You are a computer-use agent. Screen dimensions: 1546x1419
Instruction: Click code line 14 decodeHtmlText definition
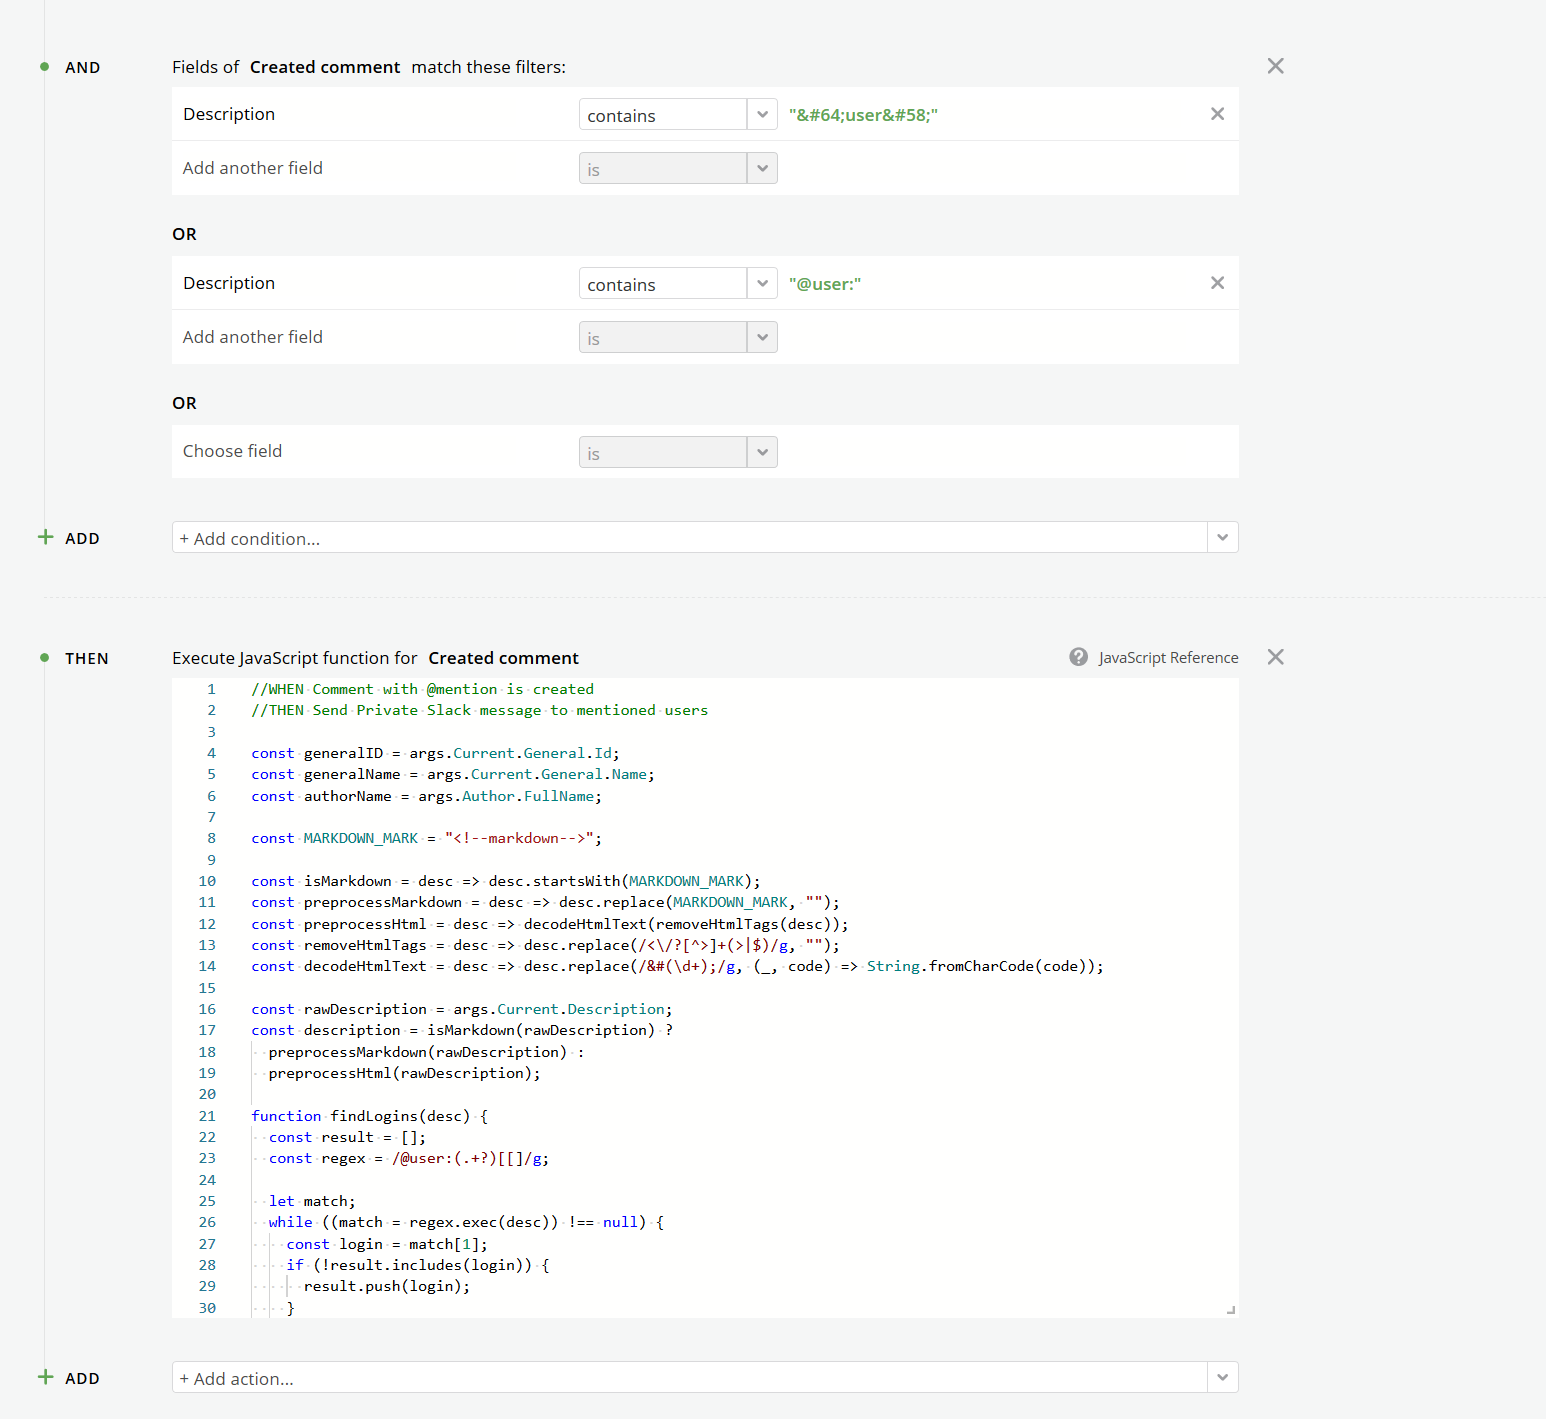[677, 966]
